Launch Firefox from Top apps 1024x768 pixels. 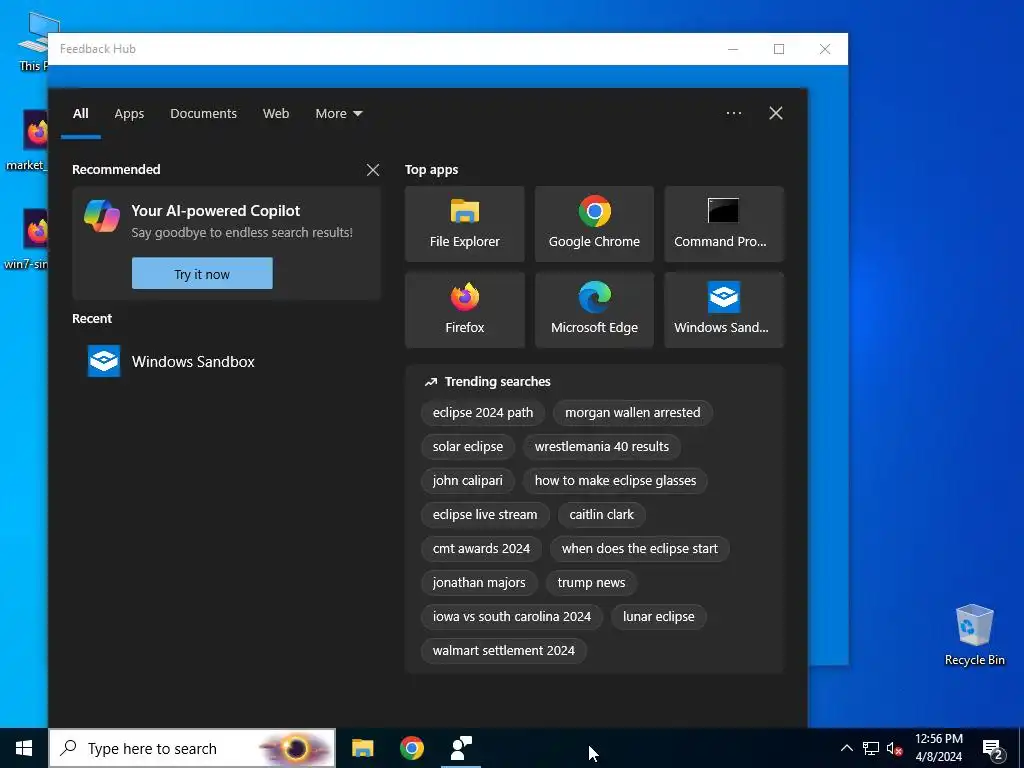click(x=464, y=310)
